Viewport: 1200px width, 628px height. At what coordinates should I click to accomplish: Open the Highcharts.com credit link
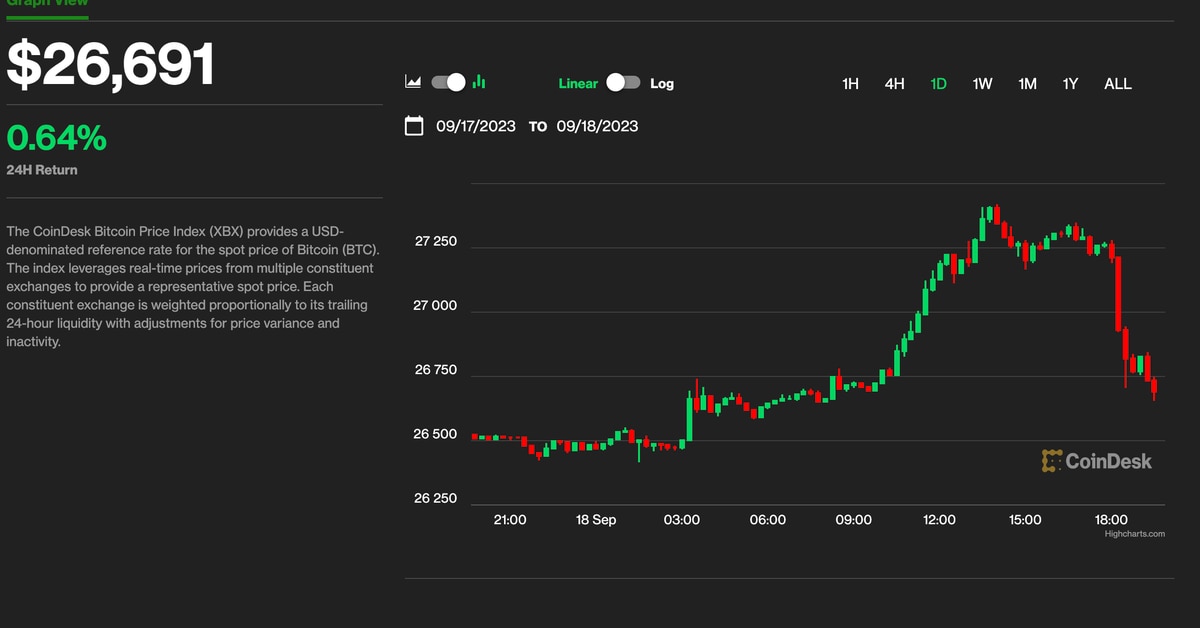click(x=1134, y=534)
